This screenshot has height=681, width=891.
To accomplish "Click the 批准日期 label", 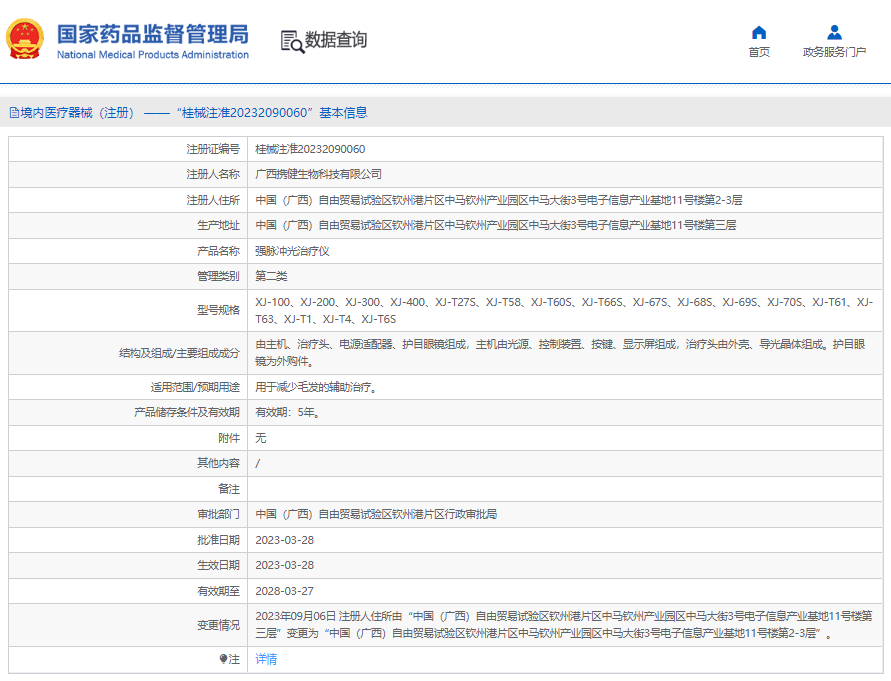I will [218, 540].
